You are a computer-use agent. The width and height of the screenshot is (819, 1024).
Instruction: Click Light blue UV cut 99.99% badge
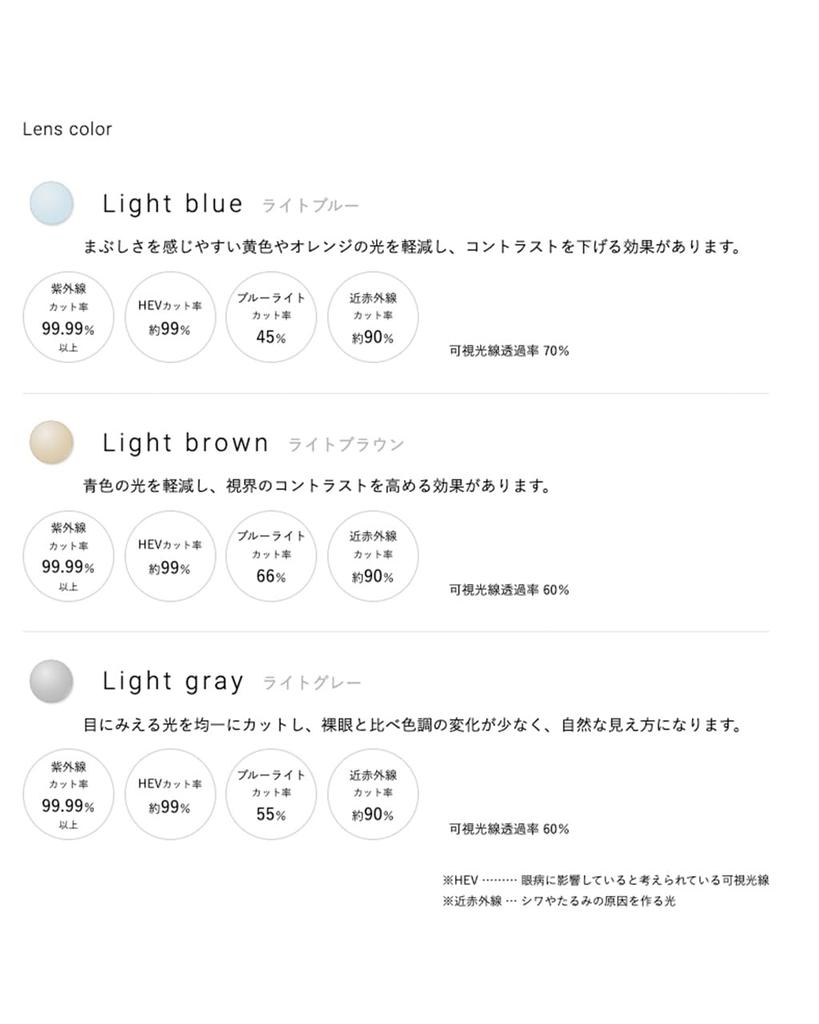pyautogui.click(x=68, y=317)
